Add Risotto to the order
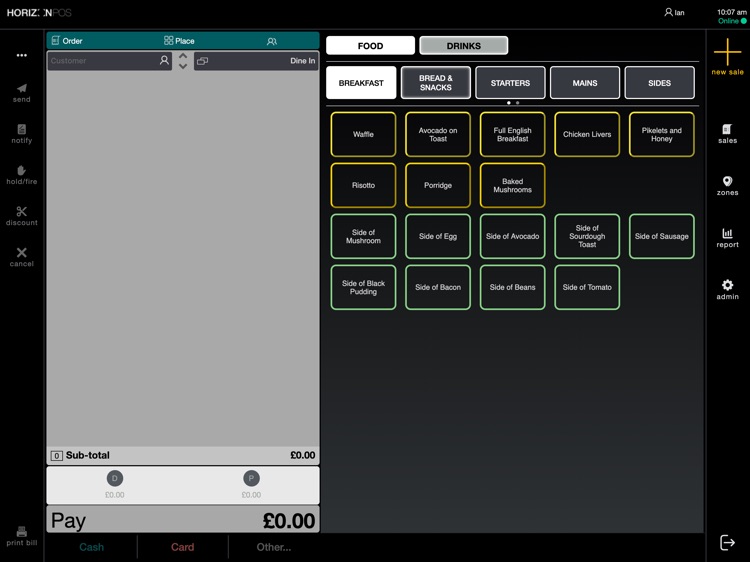This screenshot has height=562, width=750. (x=363, y=185)
